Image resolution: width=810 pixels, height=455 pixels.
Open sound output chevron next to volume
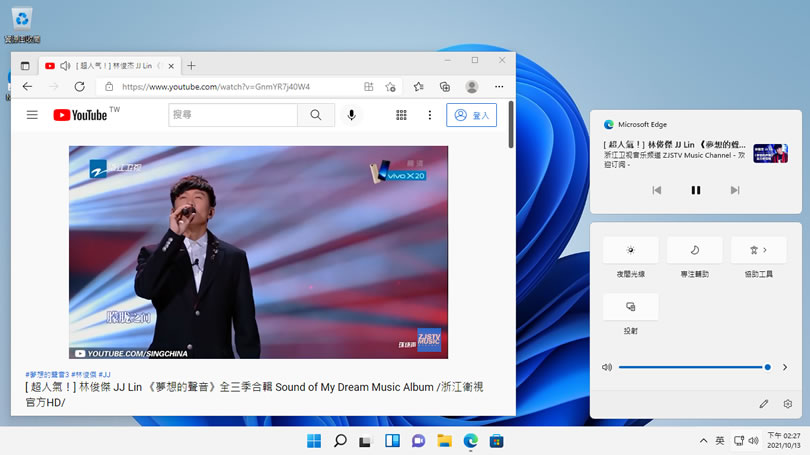[785, 367]
